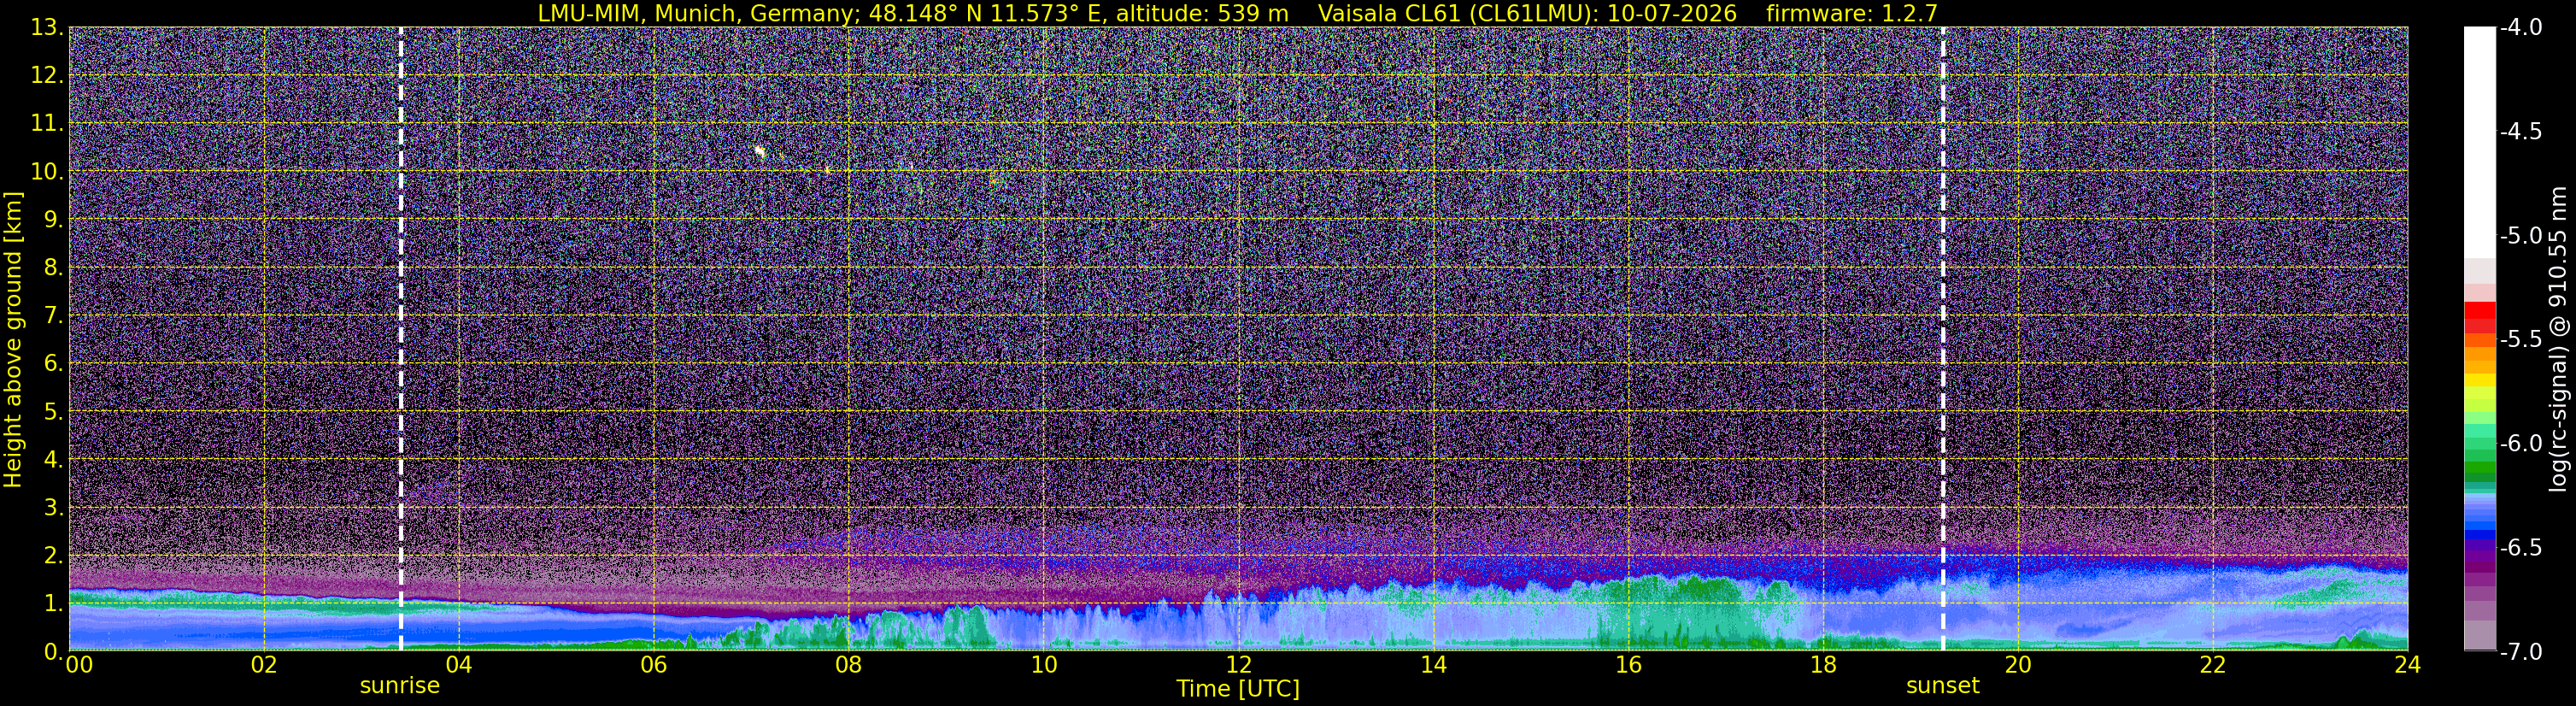
Task: Click the 'Time [UTC]' axis label
Action: (1238, 689)
